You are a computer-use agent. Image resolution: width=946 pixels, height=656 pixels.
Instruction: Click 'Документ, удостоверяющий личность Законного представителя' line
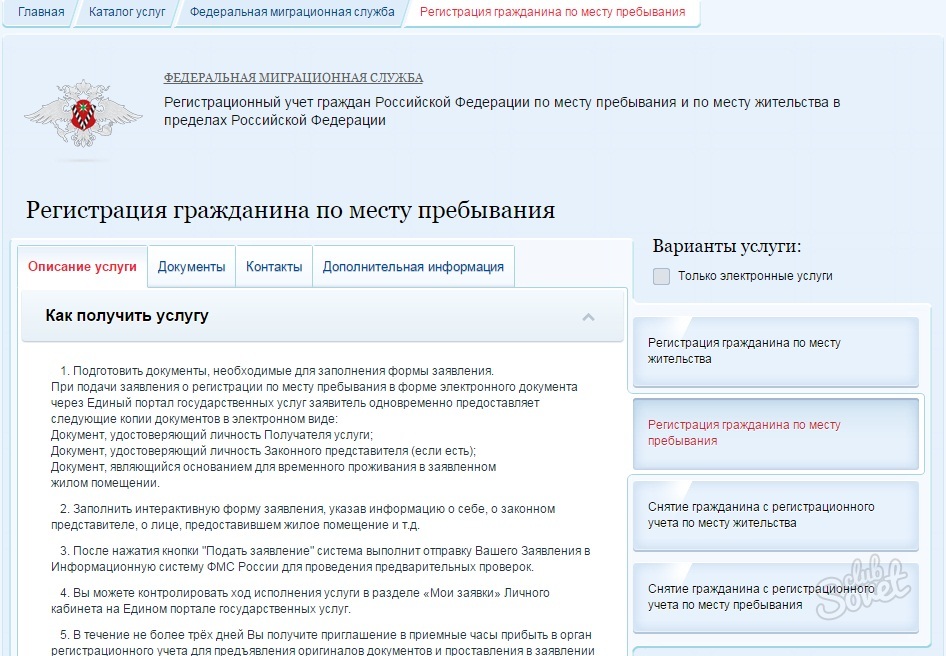tap(264, 451)
